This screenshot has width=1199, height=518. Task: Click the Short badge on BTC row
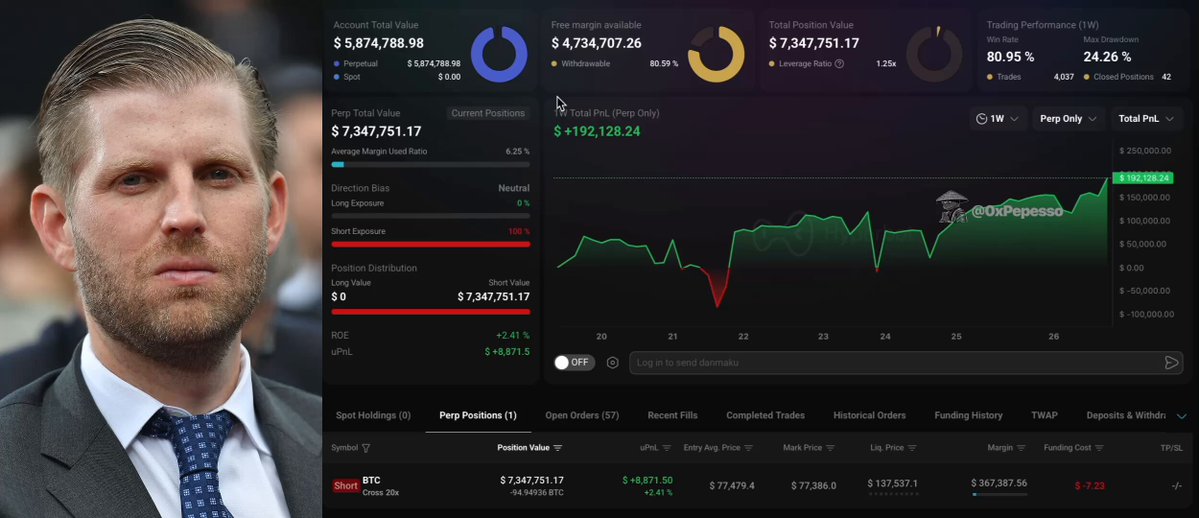[346, 486]
